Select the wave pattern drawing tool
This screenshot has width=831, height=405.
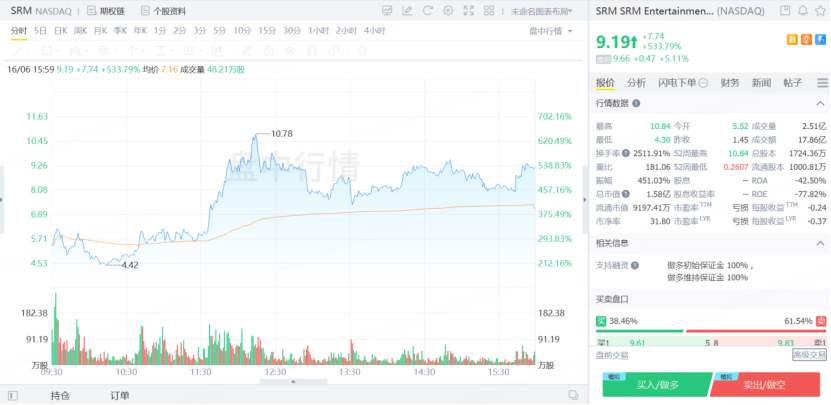coord(75,51)
